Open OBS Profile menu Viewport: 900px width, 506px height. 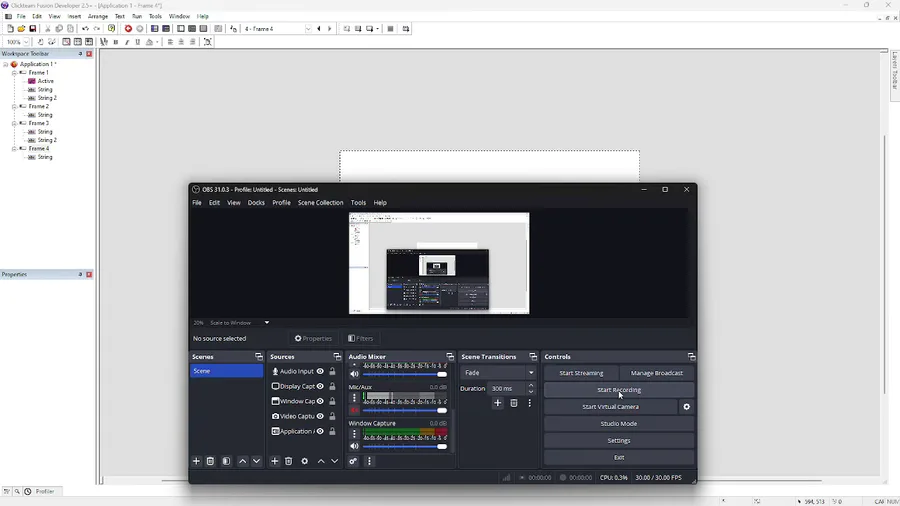click(281, 203)
